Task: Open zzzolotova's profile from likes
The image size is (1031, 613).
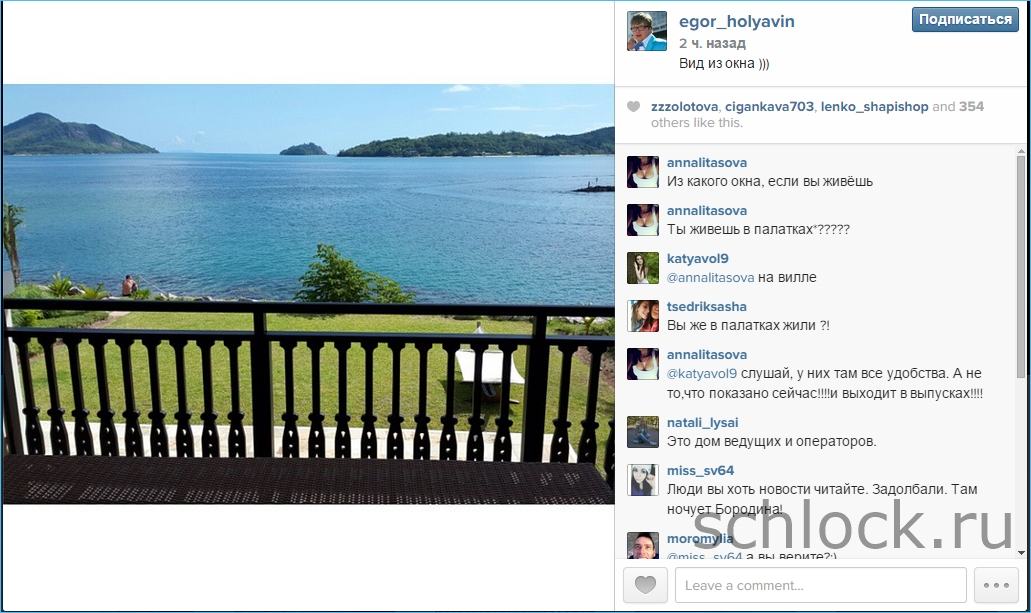Action: coord(684,107)
